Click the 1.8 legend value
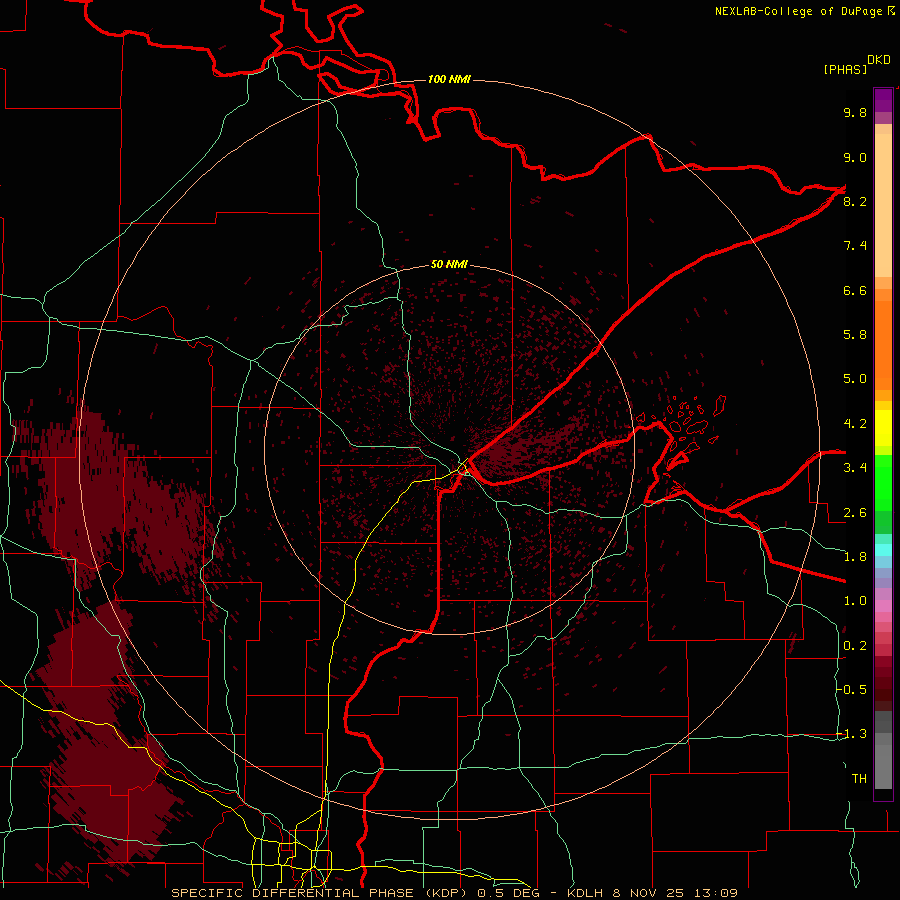Image resolution: width=900 pixels, height=900 pixels. (x=855, y=557)
